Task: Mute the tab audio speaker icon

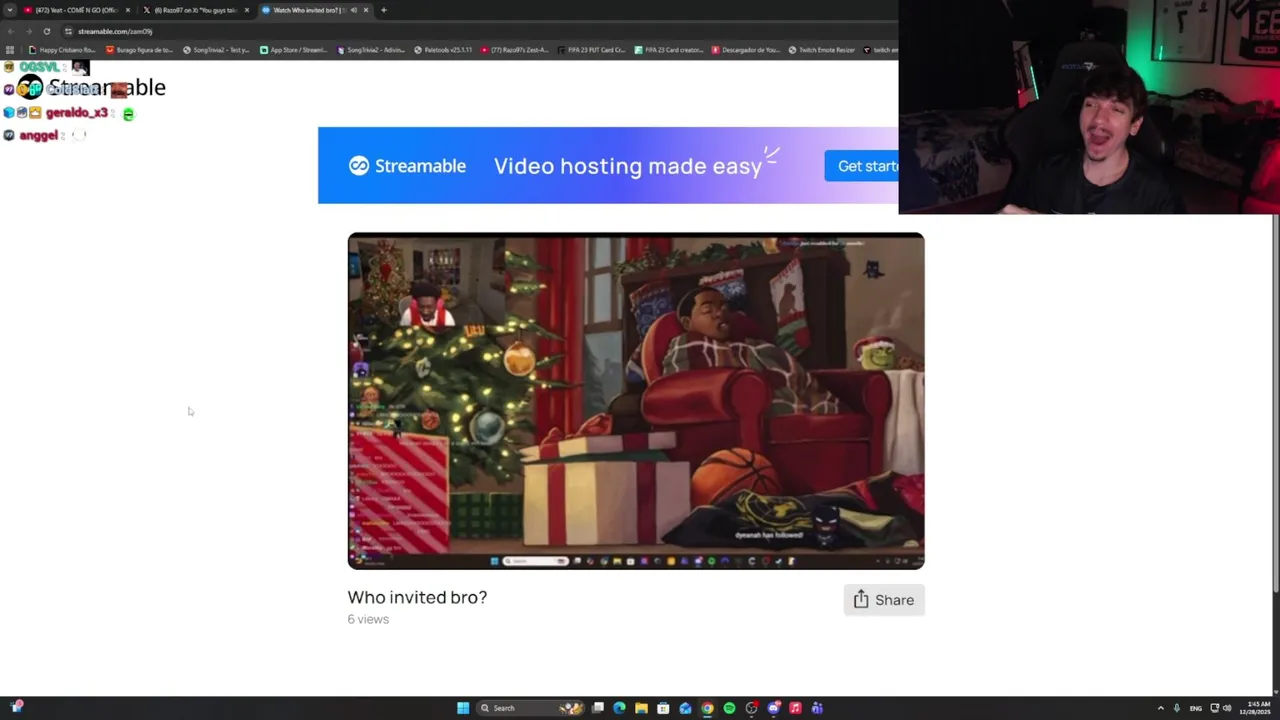Action: click(x=353, y=10)
